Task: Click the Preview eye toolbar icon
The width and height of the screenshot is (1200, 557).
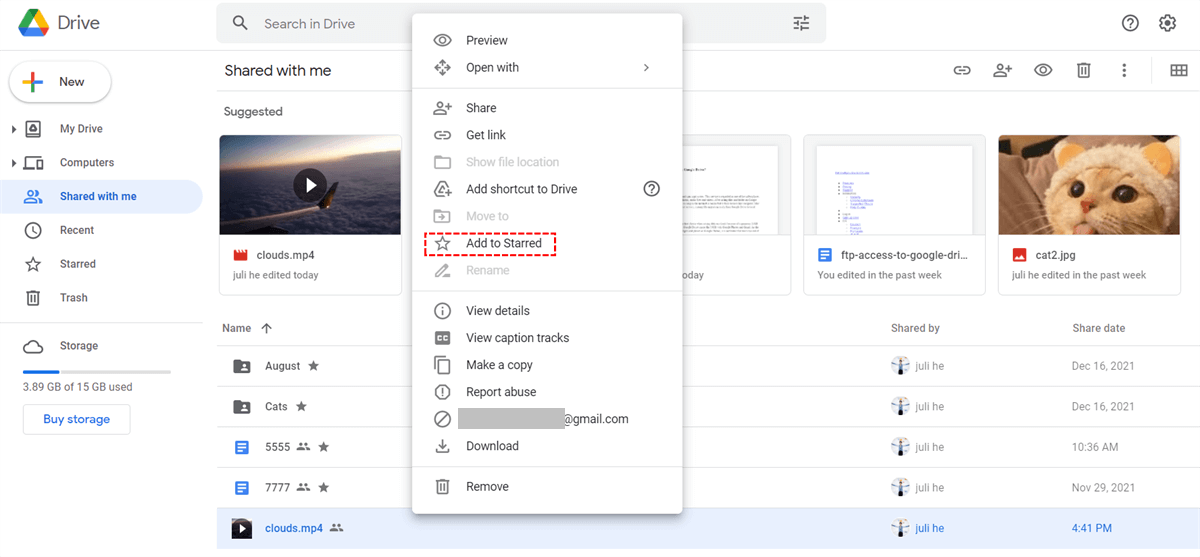Action: (1043, 70)
